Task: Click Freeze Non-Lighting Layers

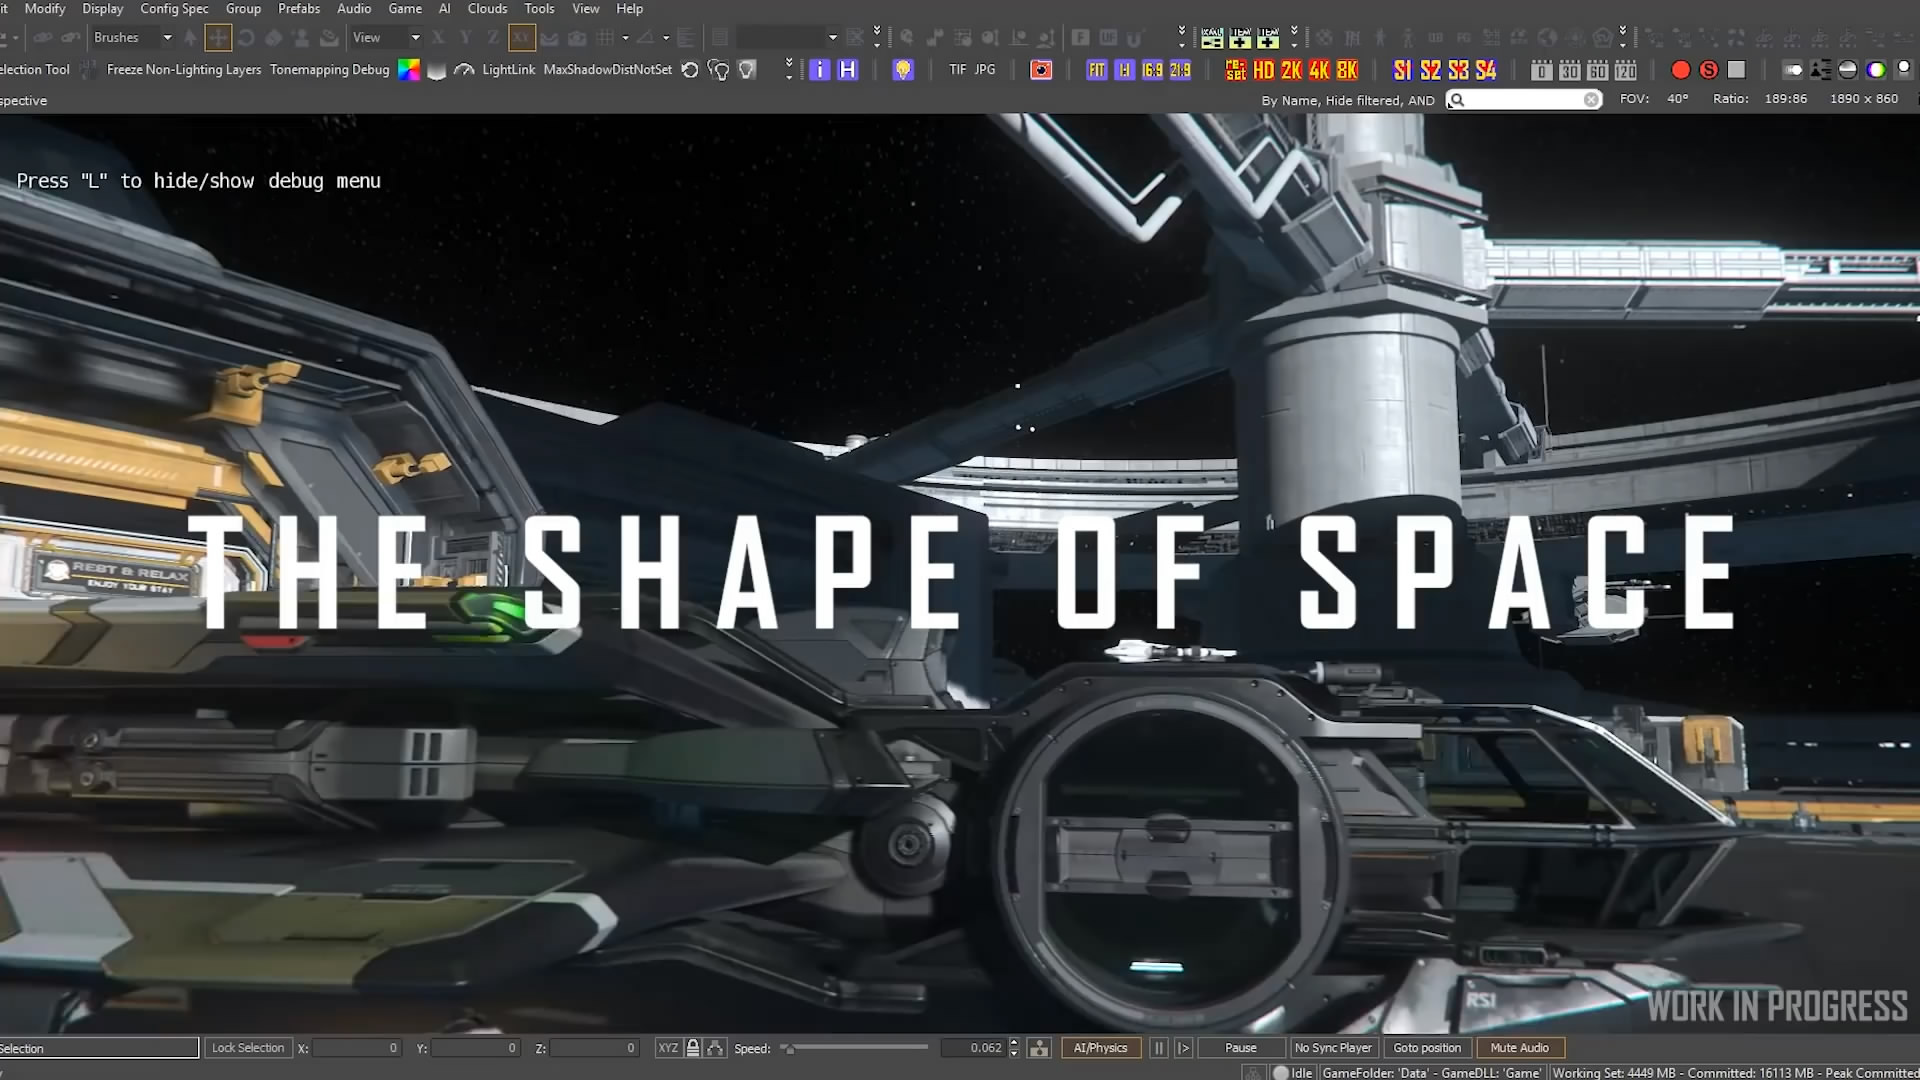Action: click(x=184, y=69)
